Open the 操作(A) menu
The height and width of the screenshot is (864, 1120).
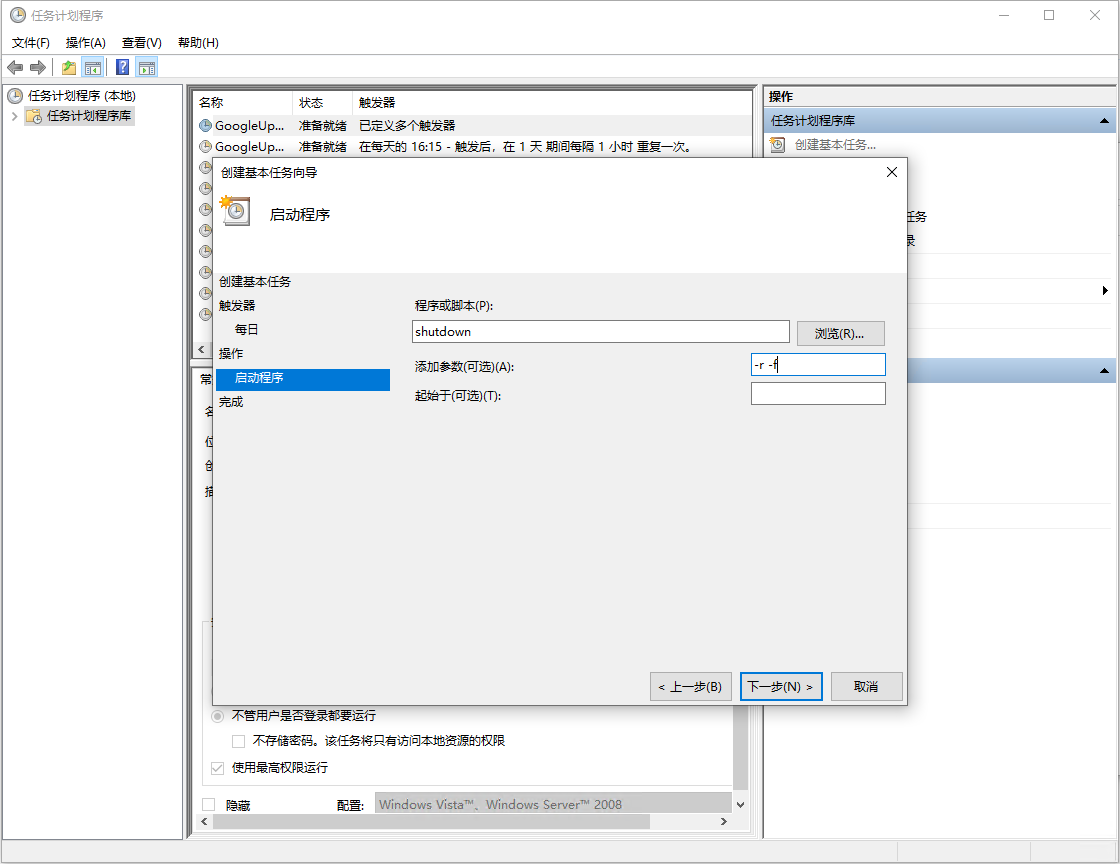[85, 43]
